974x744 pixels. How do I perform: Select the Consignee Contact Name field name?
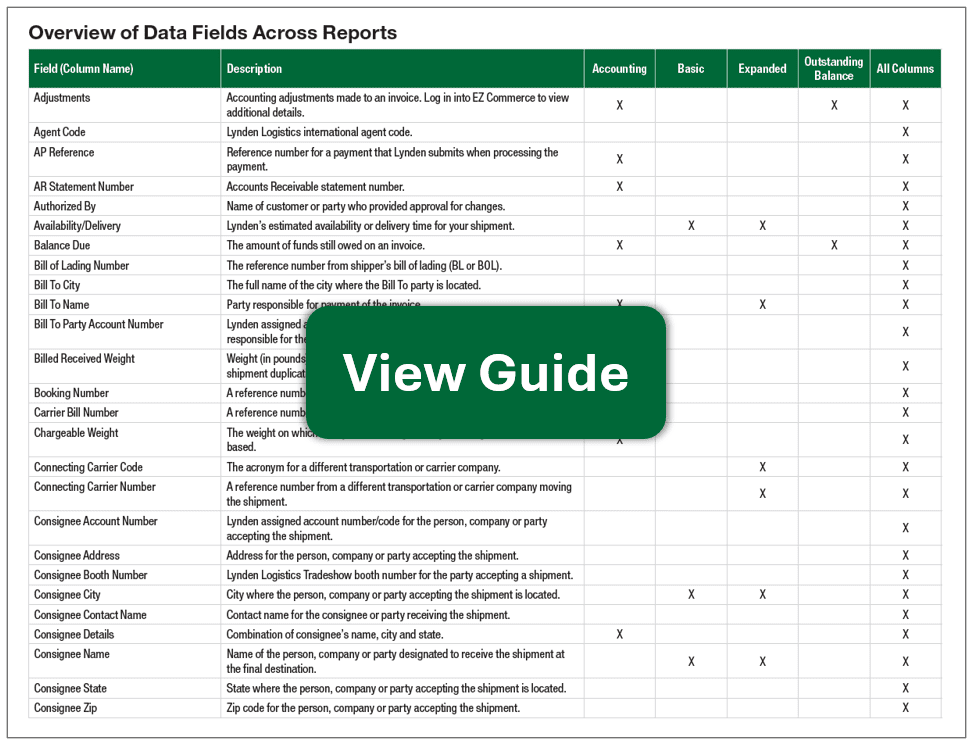pyautogui.click(x=90, y=615)
